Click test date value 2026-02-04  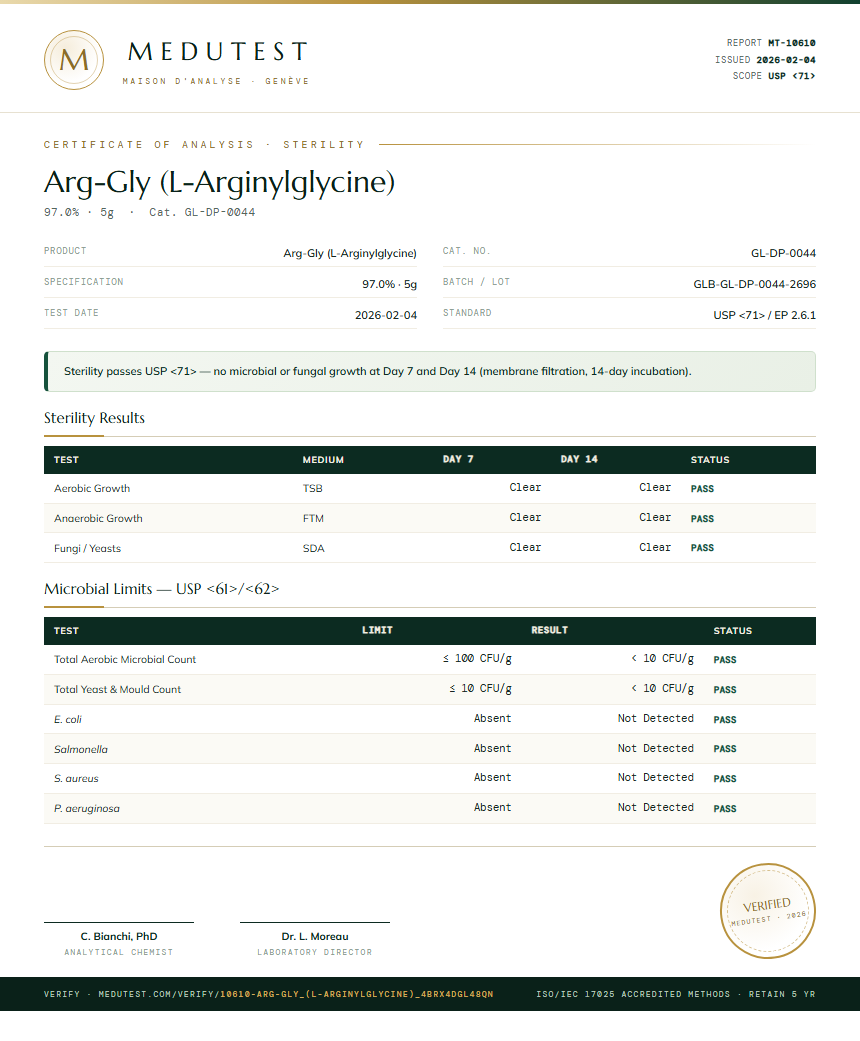click(386, 315)
